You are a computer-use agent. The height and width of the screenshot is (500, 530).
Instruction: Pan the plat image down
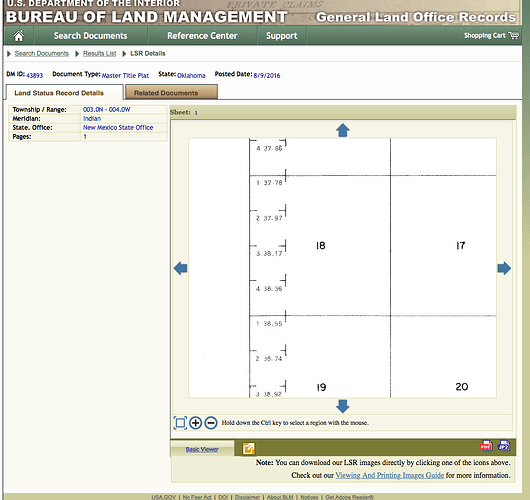(x=343, y=406)
